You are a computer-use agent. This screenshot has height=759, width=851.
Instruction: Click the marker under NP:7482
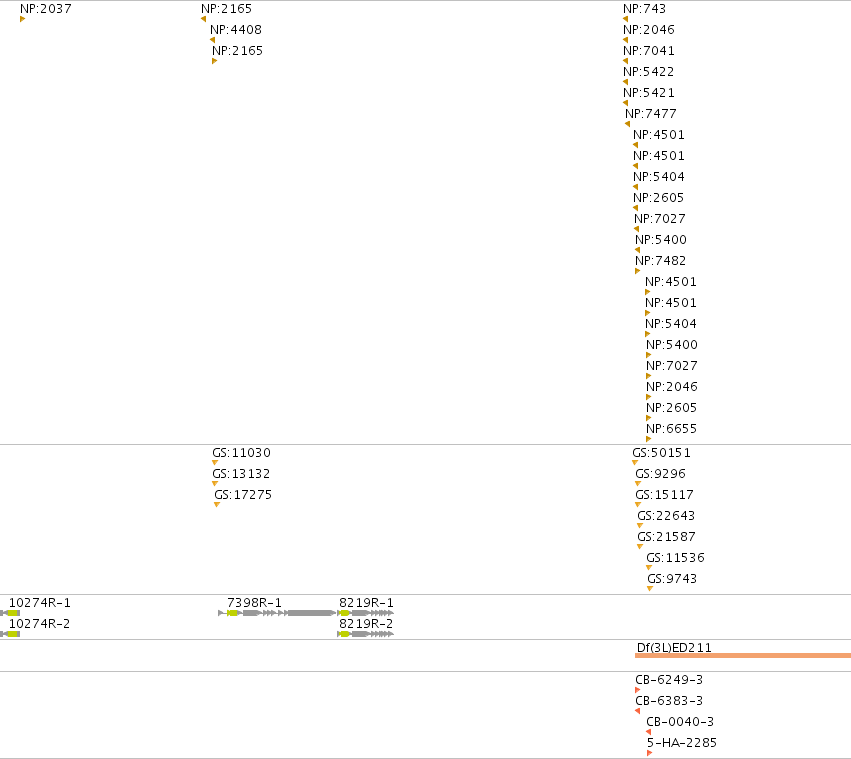click(638, 271)
